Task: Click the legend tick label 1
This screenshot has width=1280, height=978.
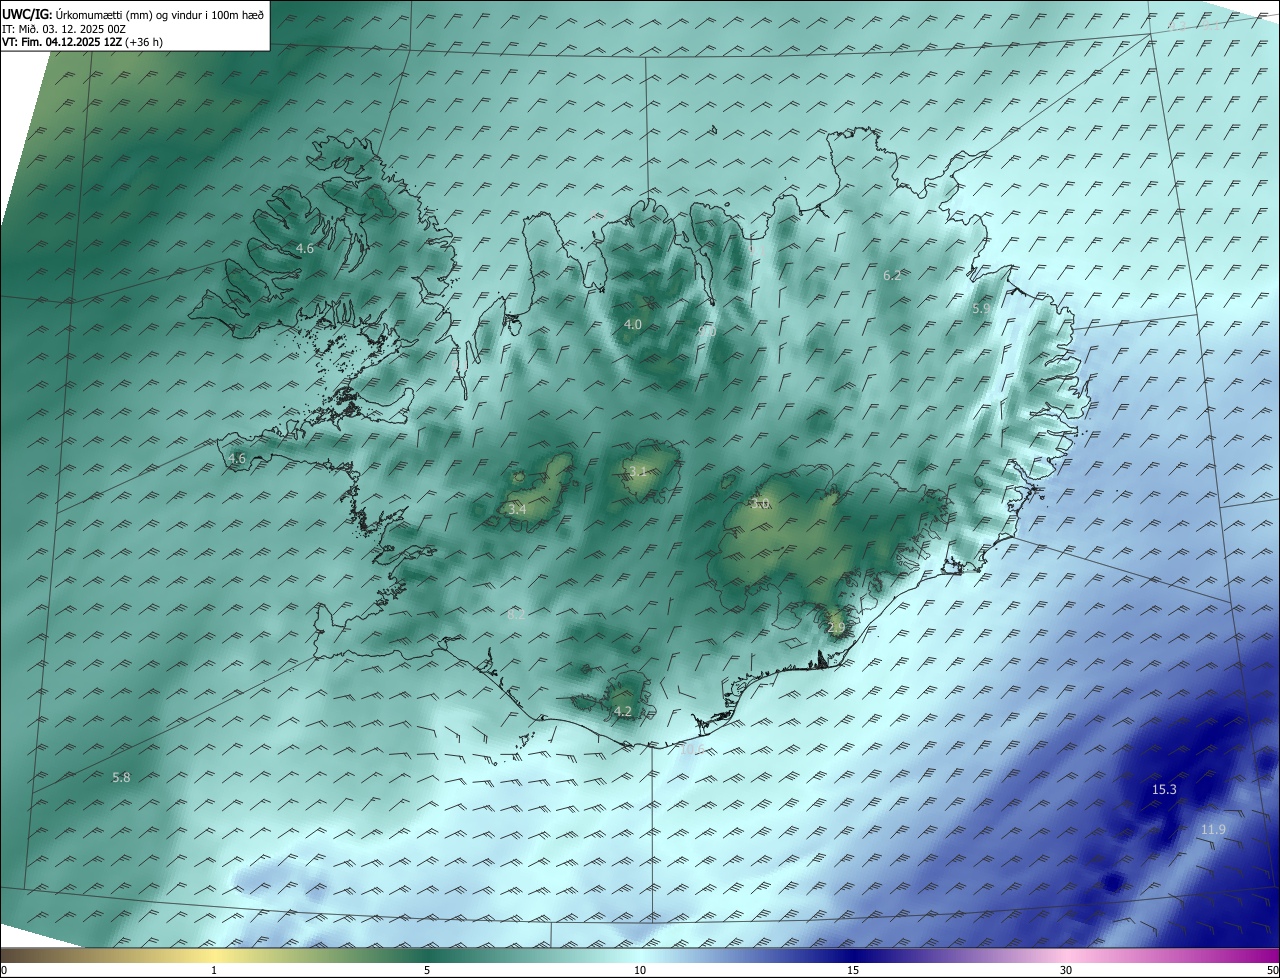Action: tap(214, 970)
